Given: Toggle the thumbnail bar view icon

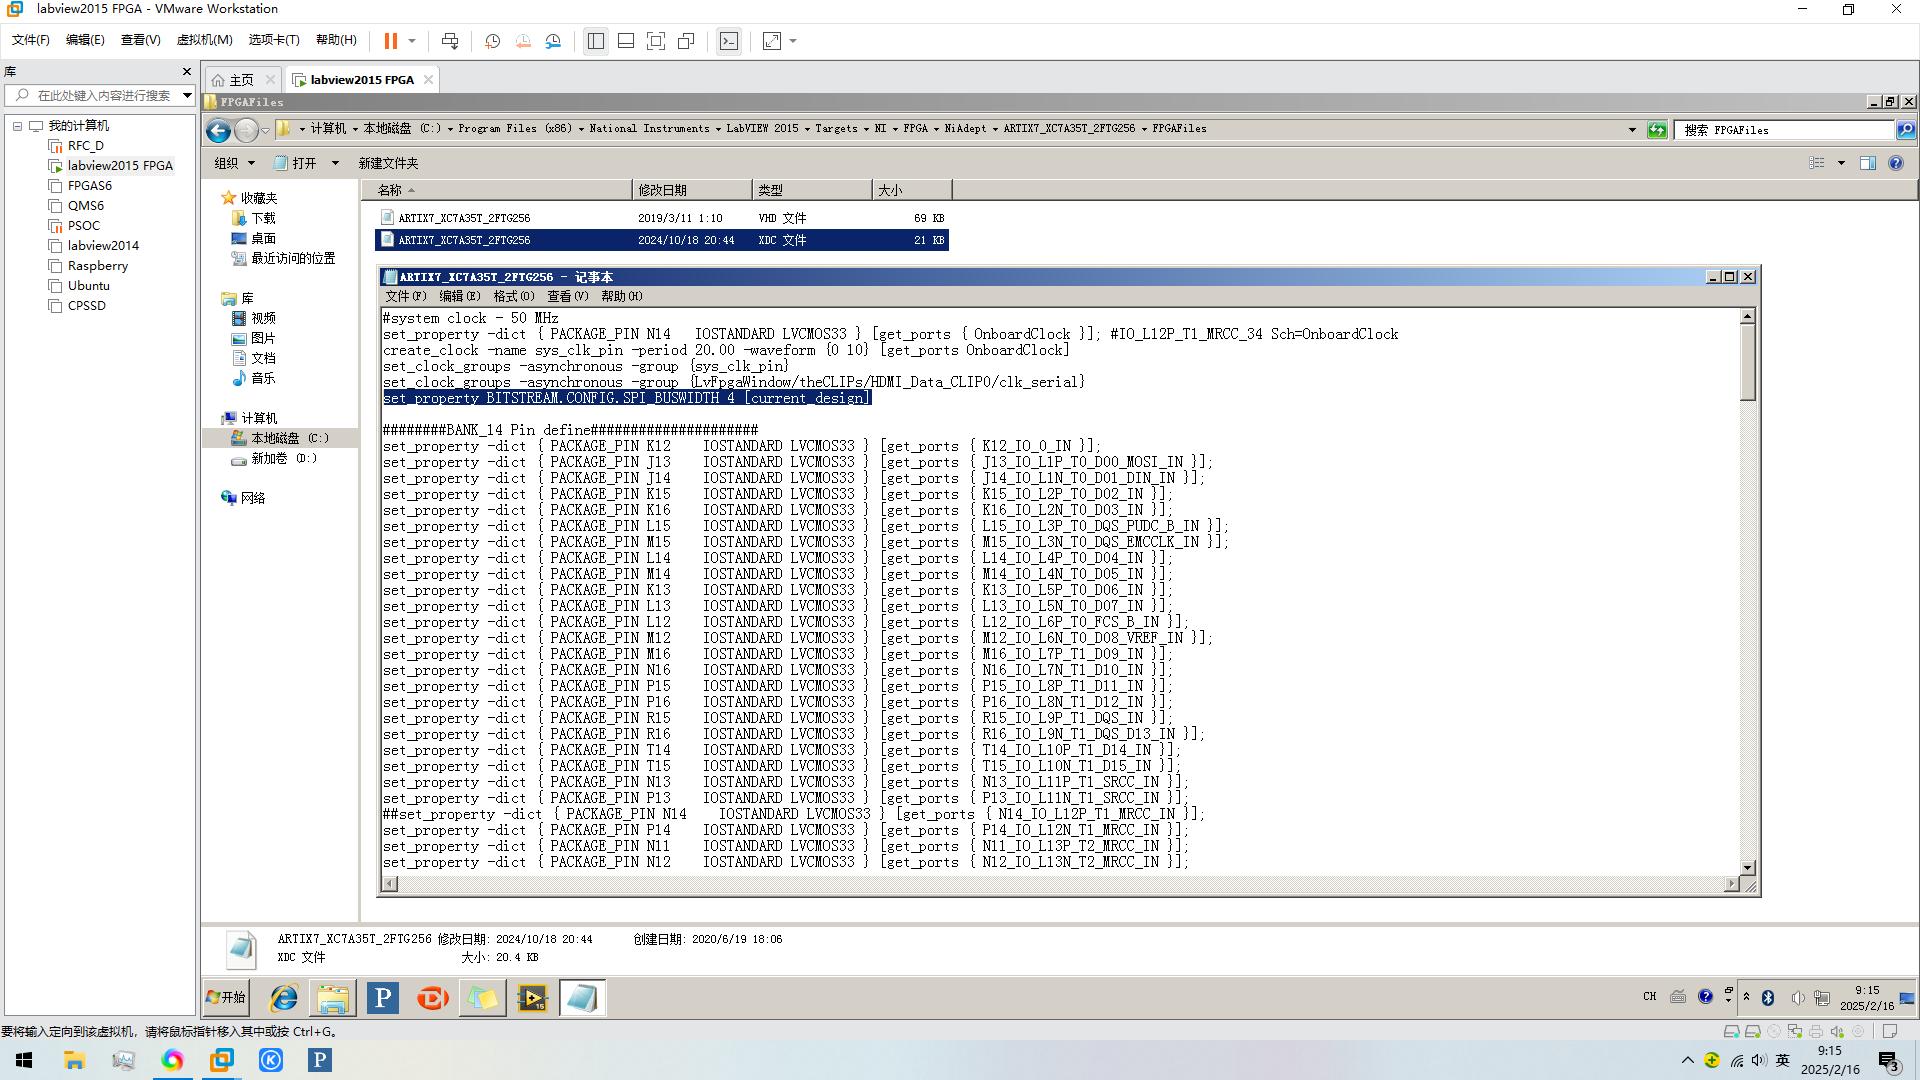Looking at the screenshot, I should coord(626,41).
